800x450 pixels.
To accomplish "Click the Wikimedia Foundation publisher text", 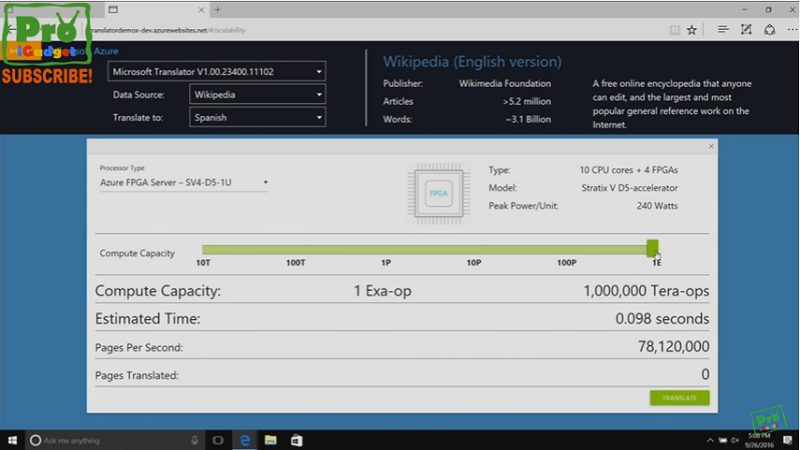I will pos(505,83).
